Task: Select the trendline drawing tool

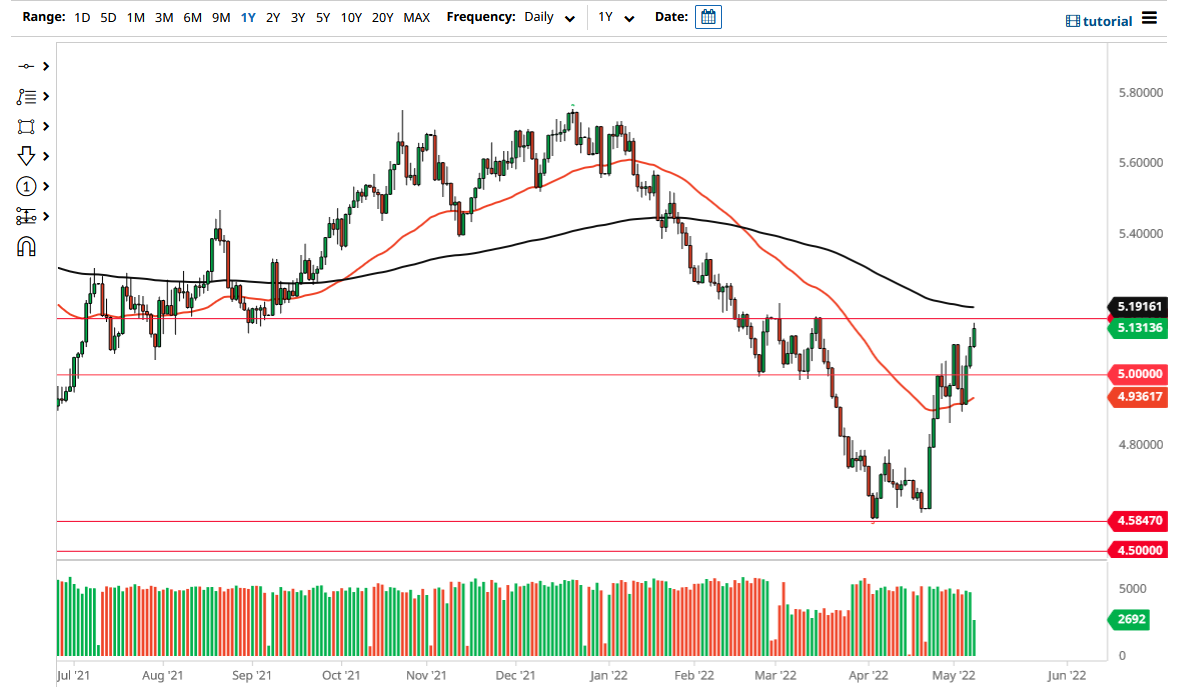Action: point(28,66)
